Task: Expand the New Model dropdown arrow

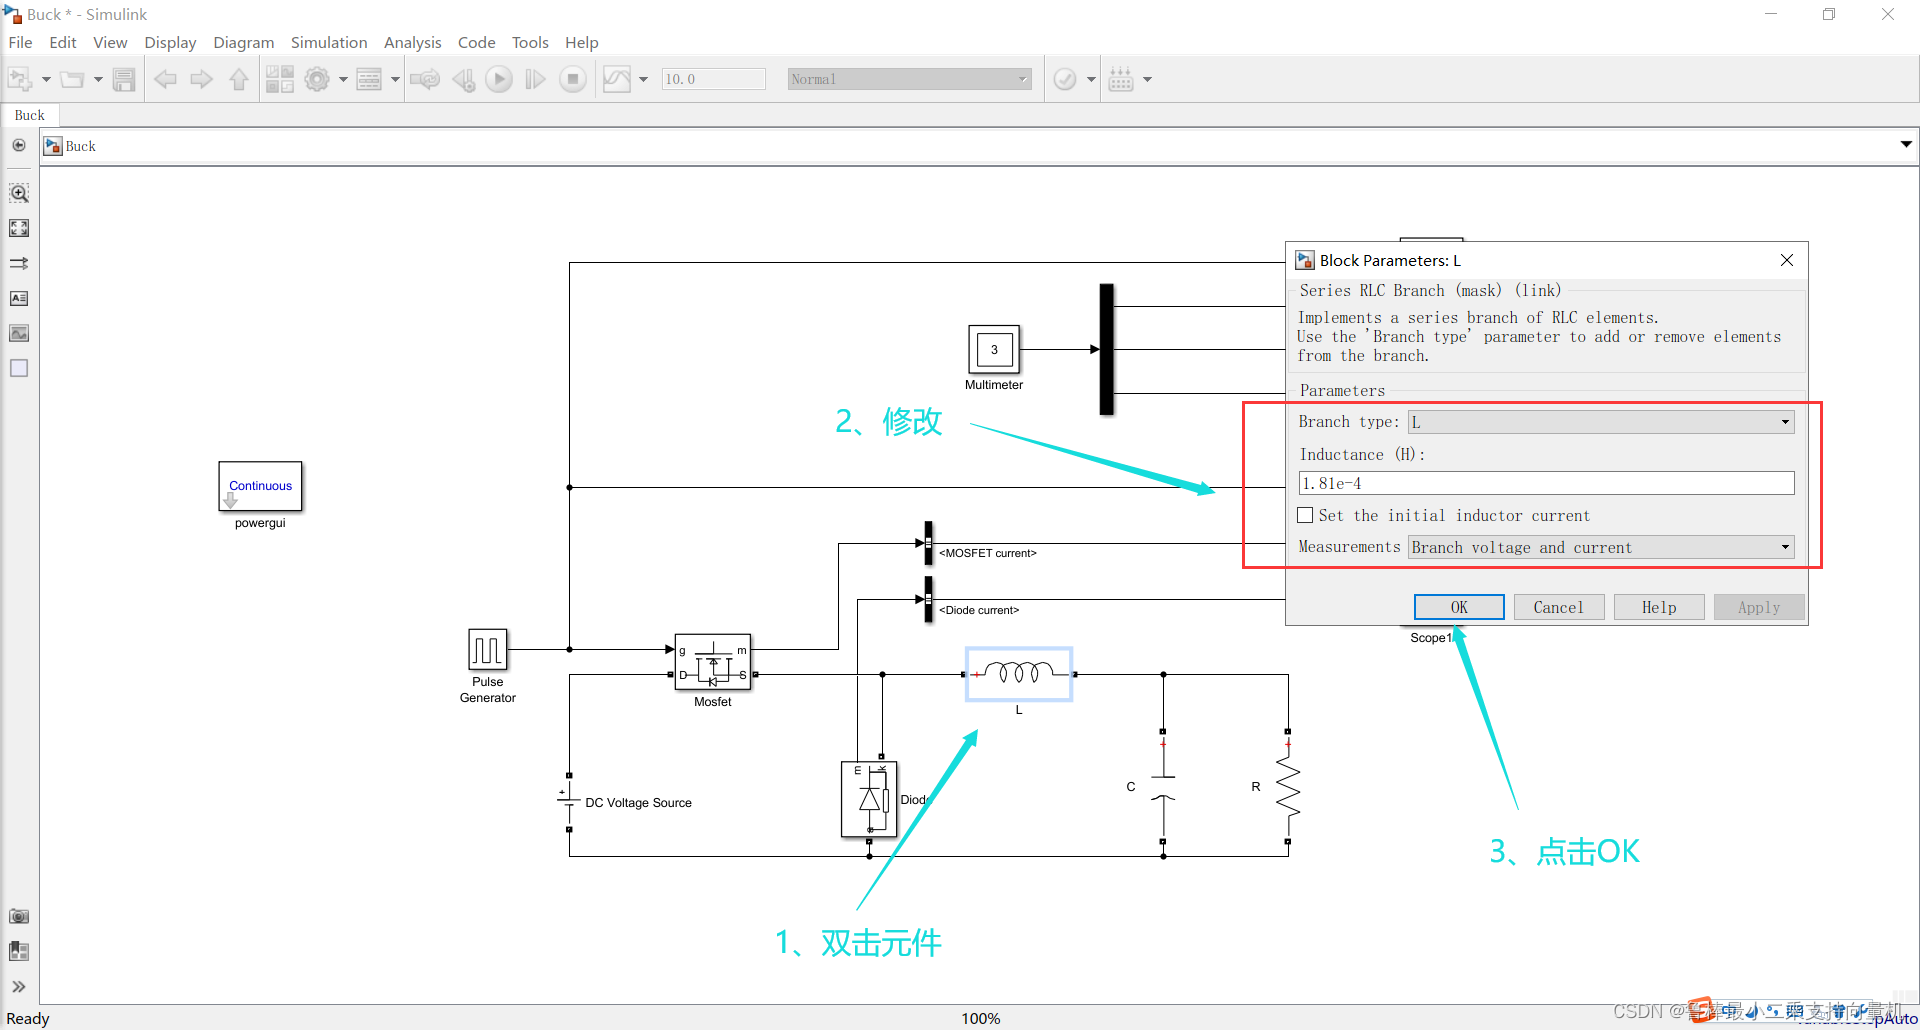Action: [46, 79]
